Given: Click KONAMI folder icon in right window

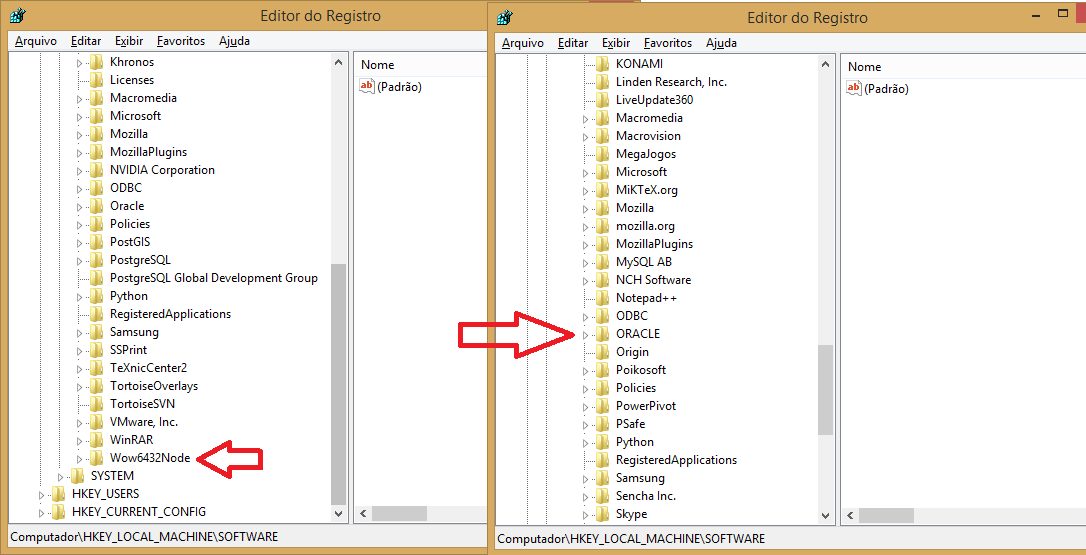Looking at the screenshot, I should click(x=603, y=64).
